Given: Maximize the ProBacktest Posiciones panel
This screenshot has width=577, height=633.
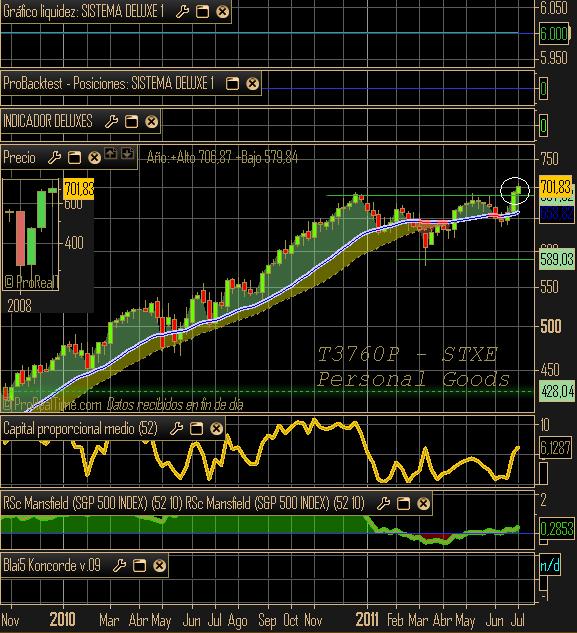Looking at the screenshot, I should [232, 84].
